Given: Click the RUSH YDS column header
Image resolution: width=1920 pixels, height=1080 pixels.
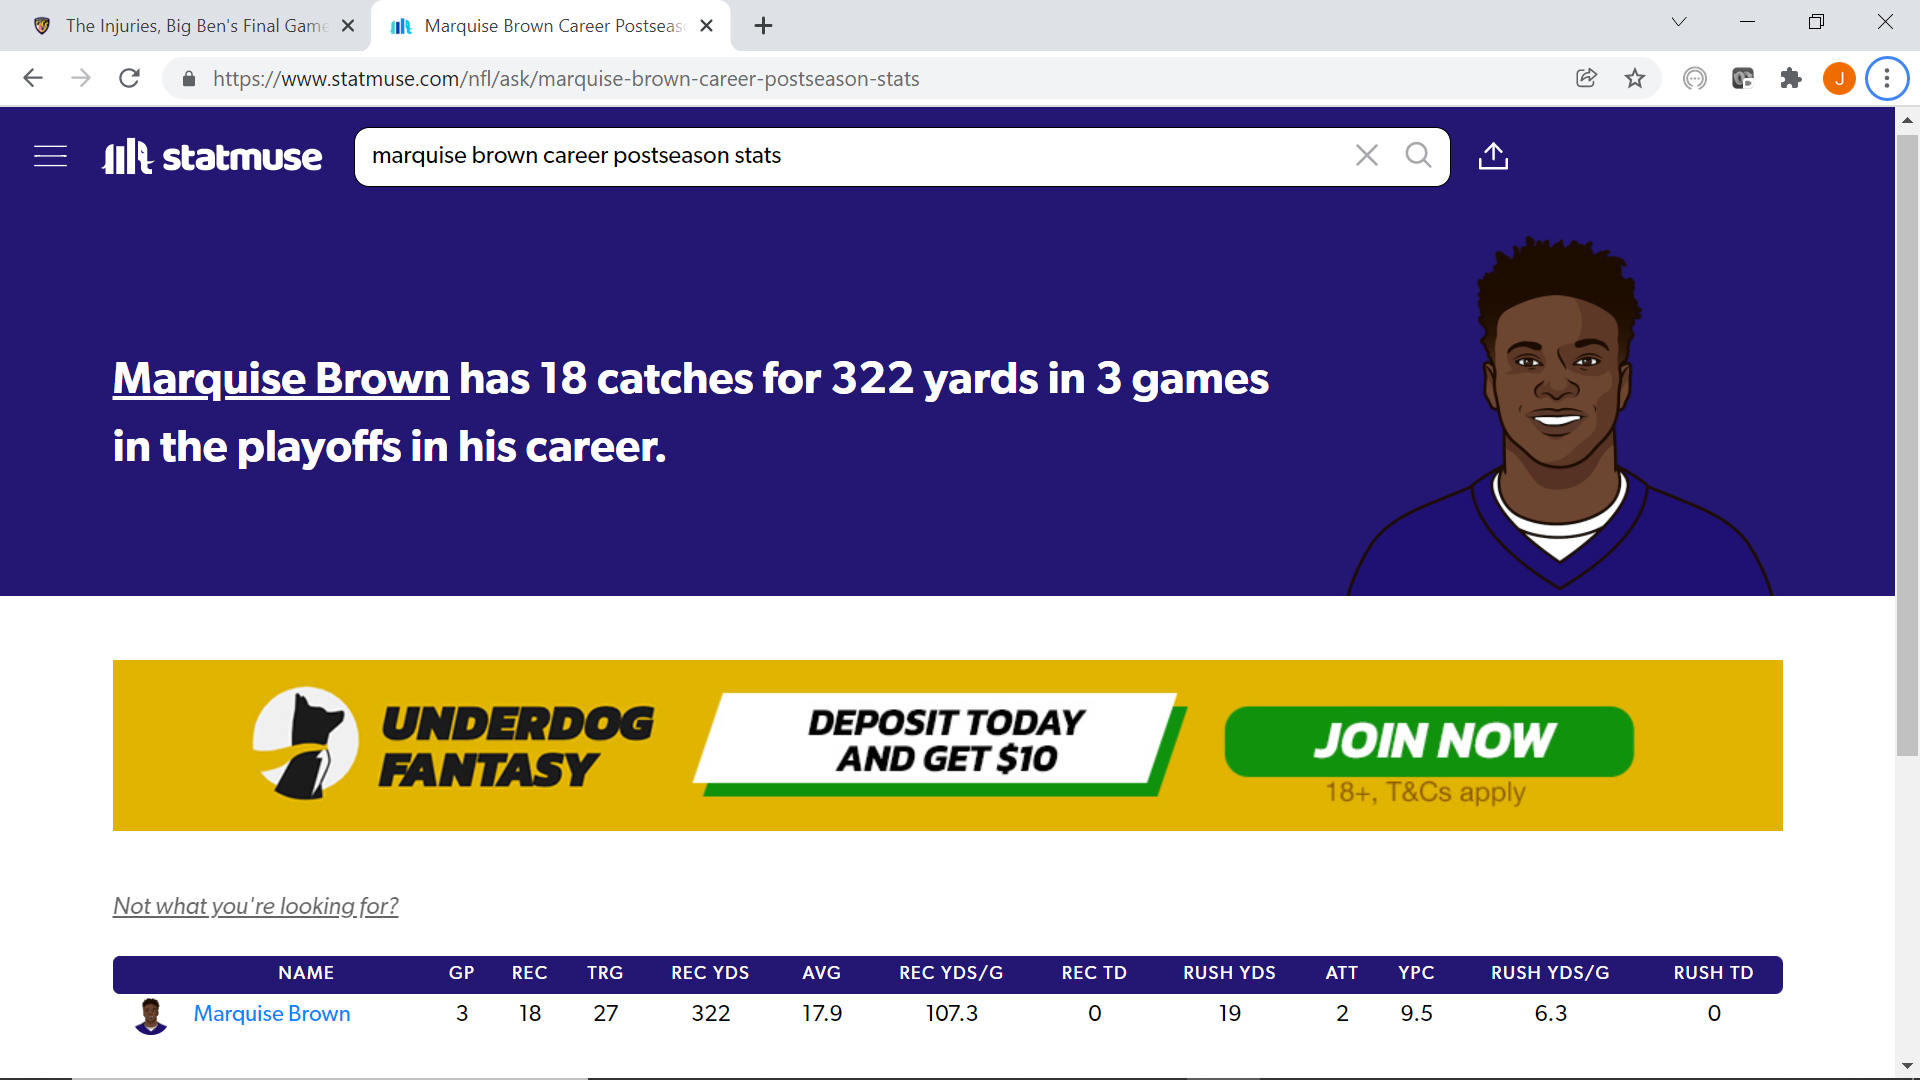Looking at the screenshot, I should [1229, 973].
